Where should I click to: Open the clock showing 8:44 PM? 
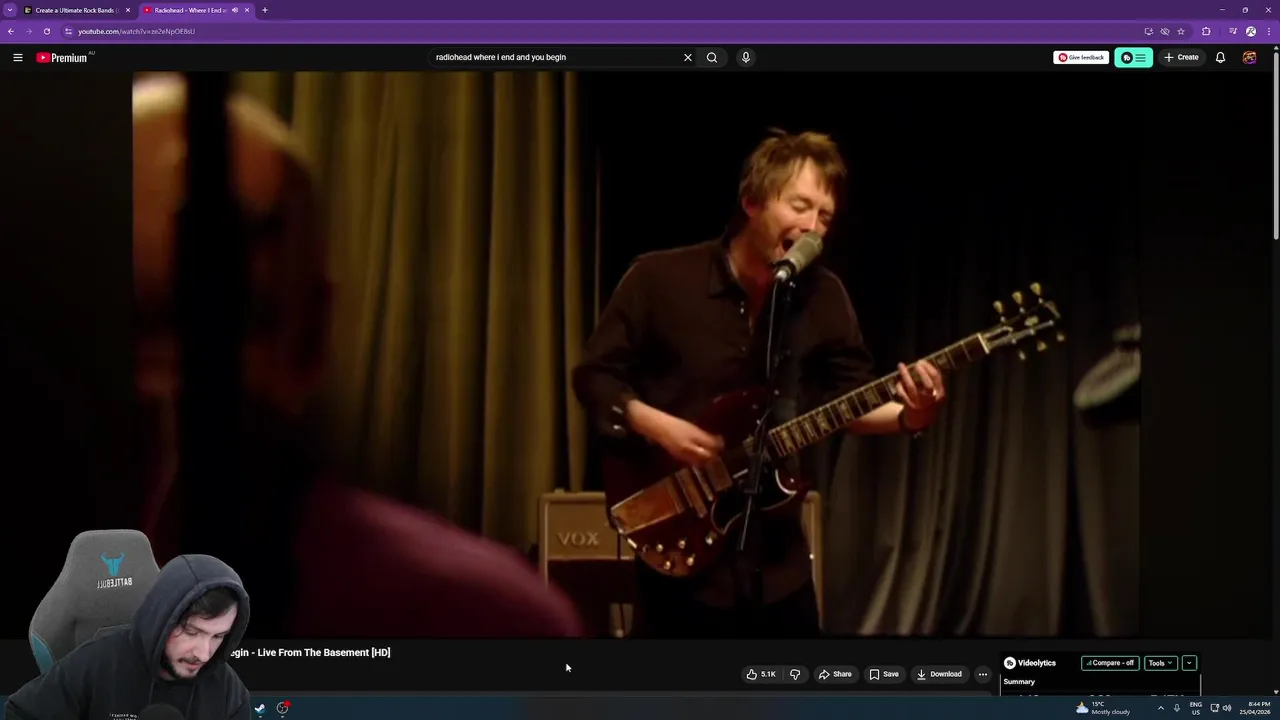[x=1255, y=708]
